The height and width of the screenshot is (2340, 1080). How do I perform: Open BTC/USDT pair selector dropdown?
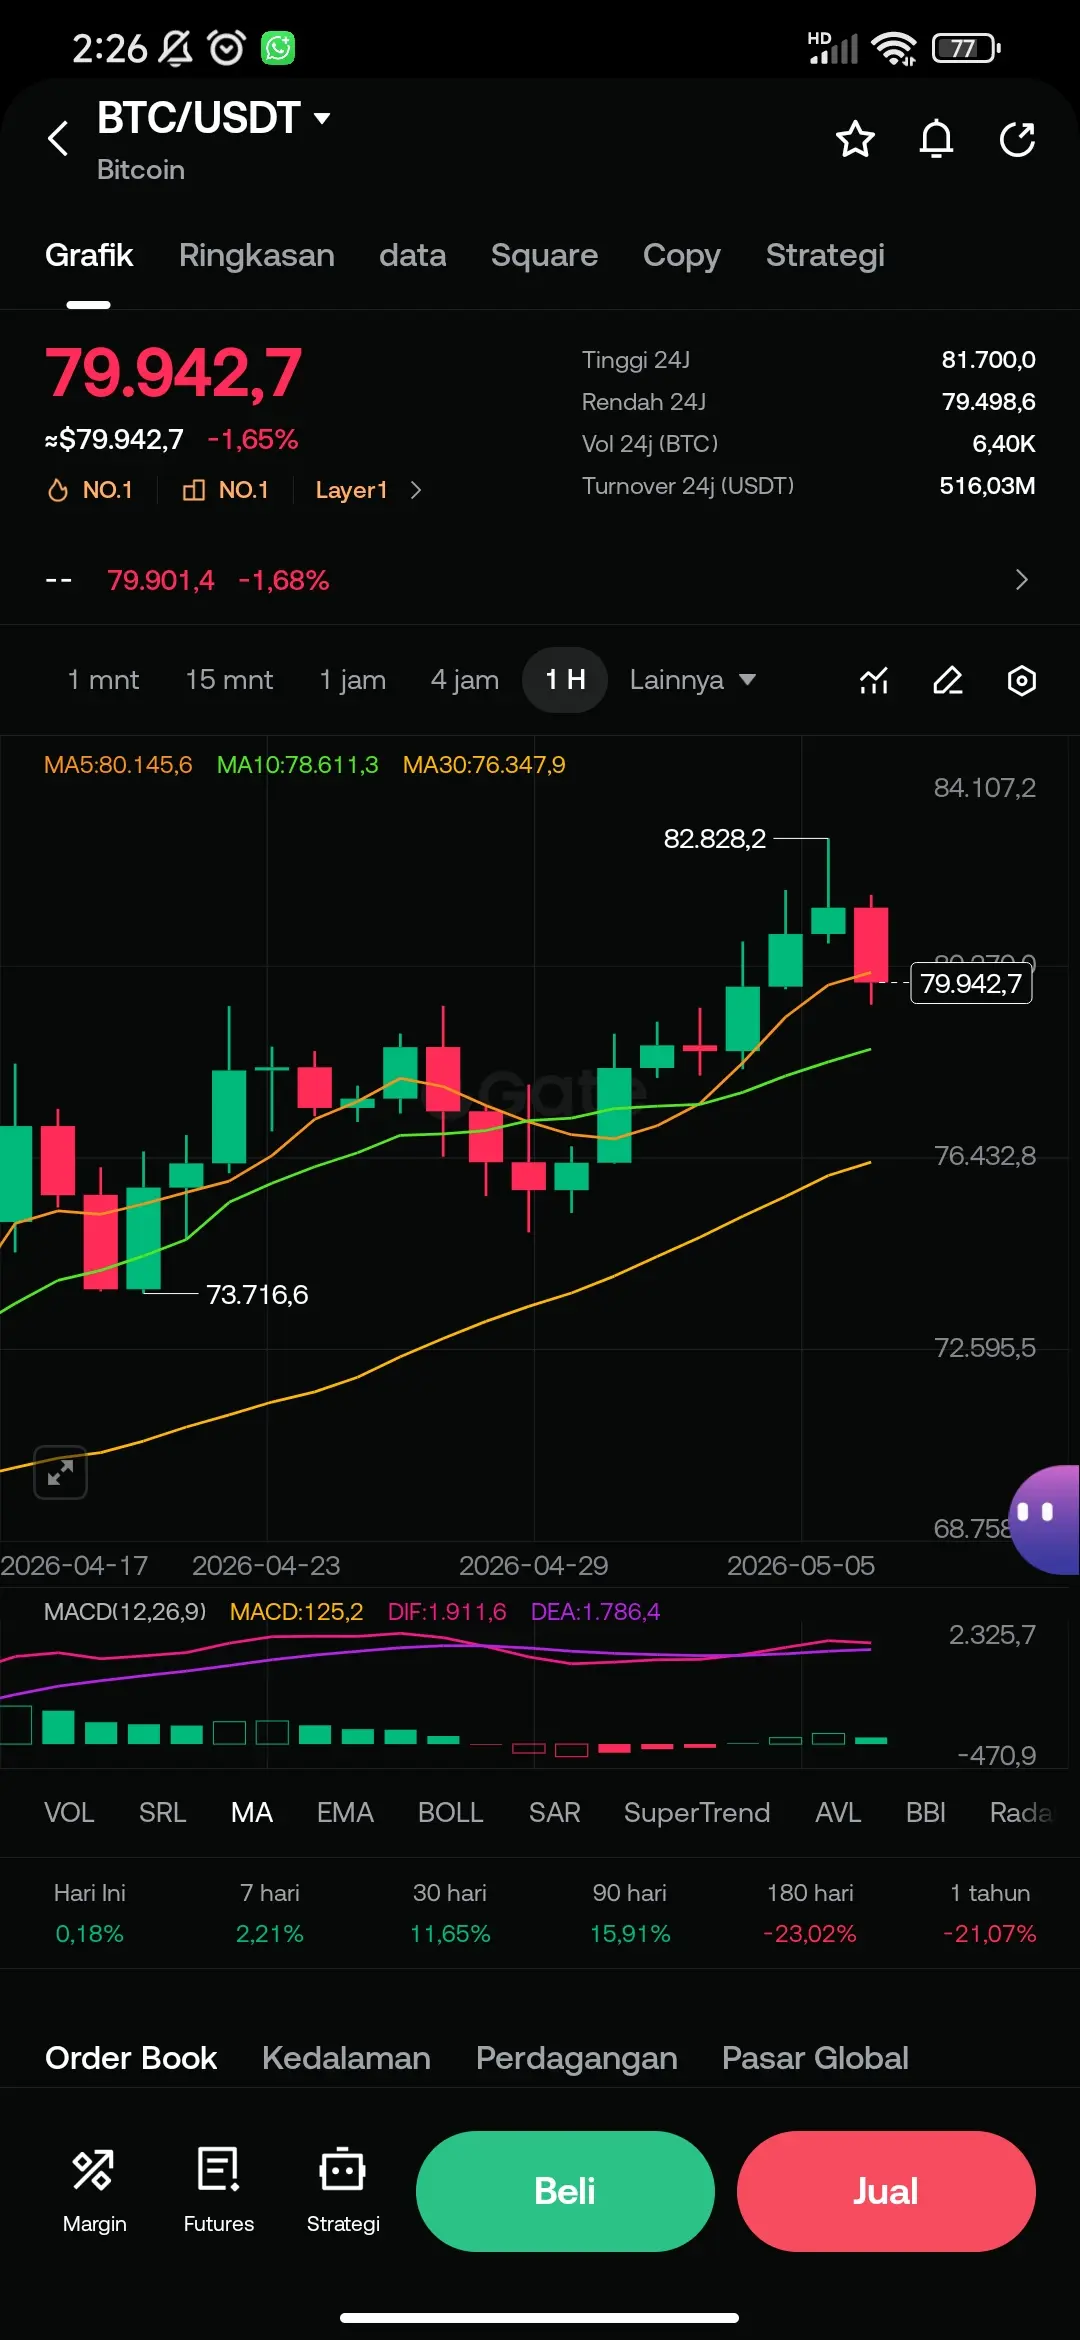click(x=214, y=118)
